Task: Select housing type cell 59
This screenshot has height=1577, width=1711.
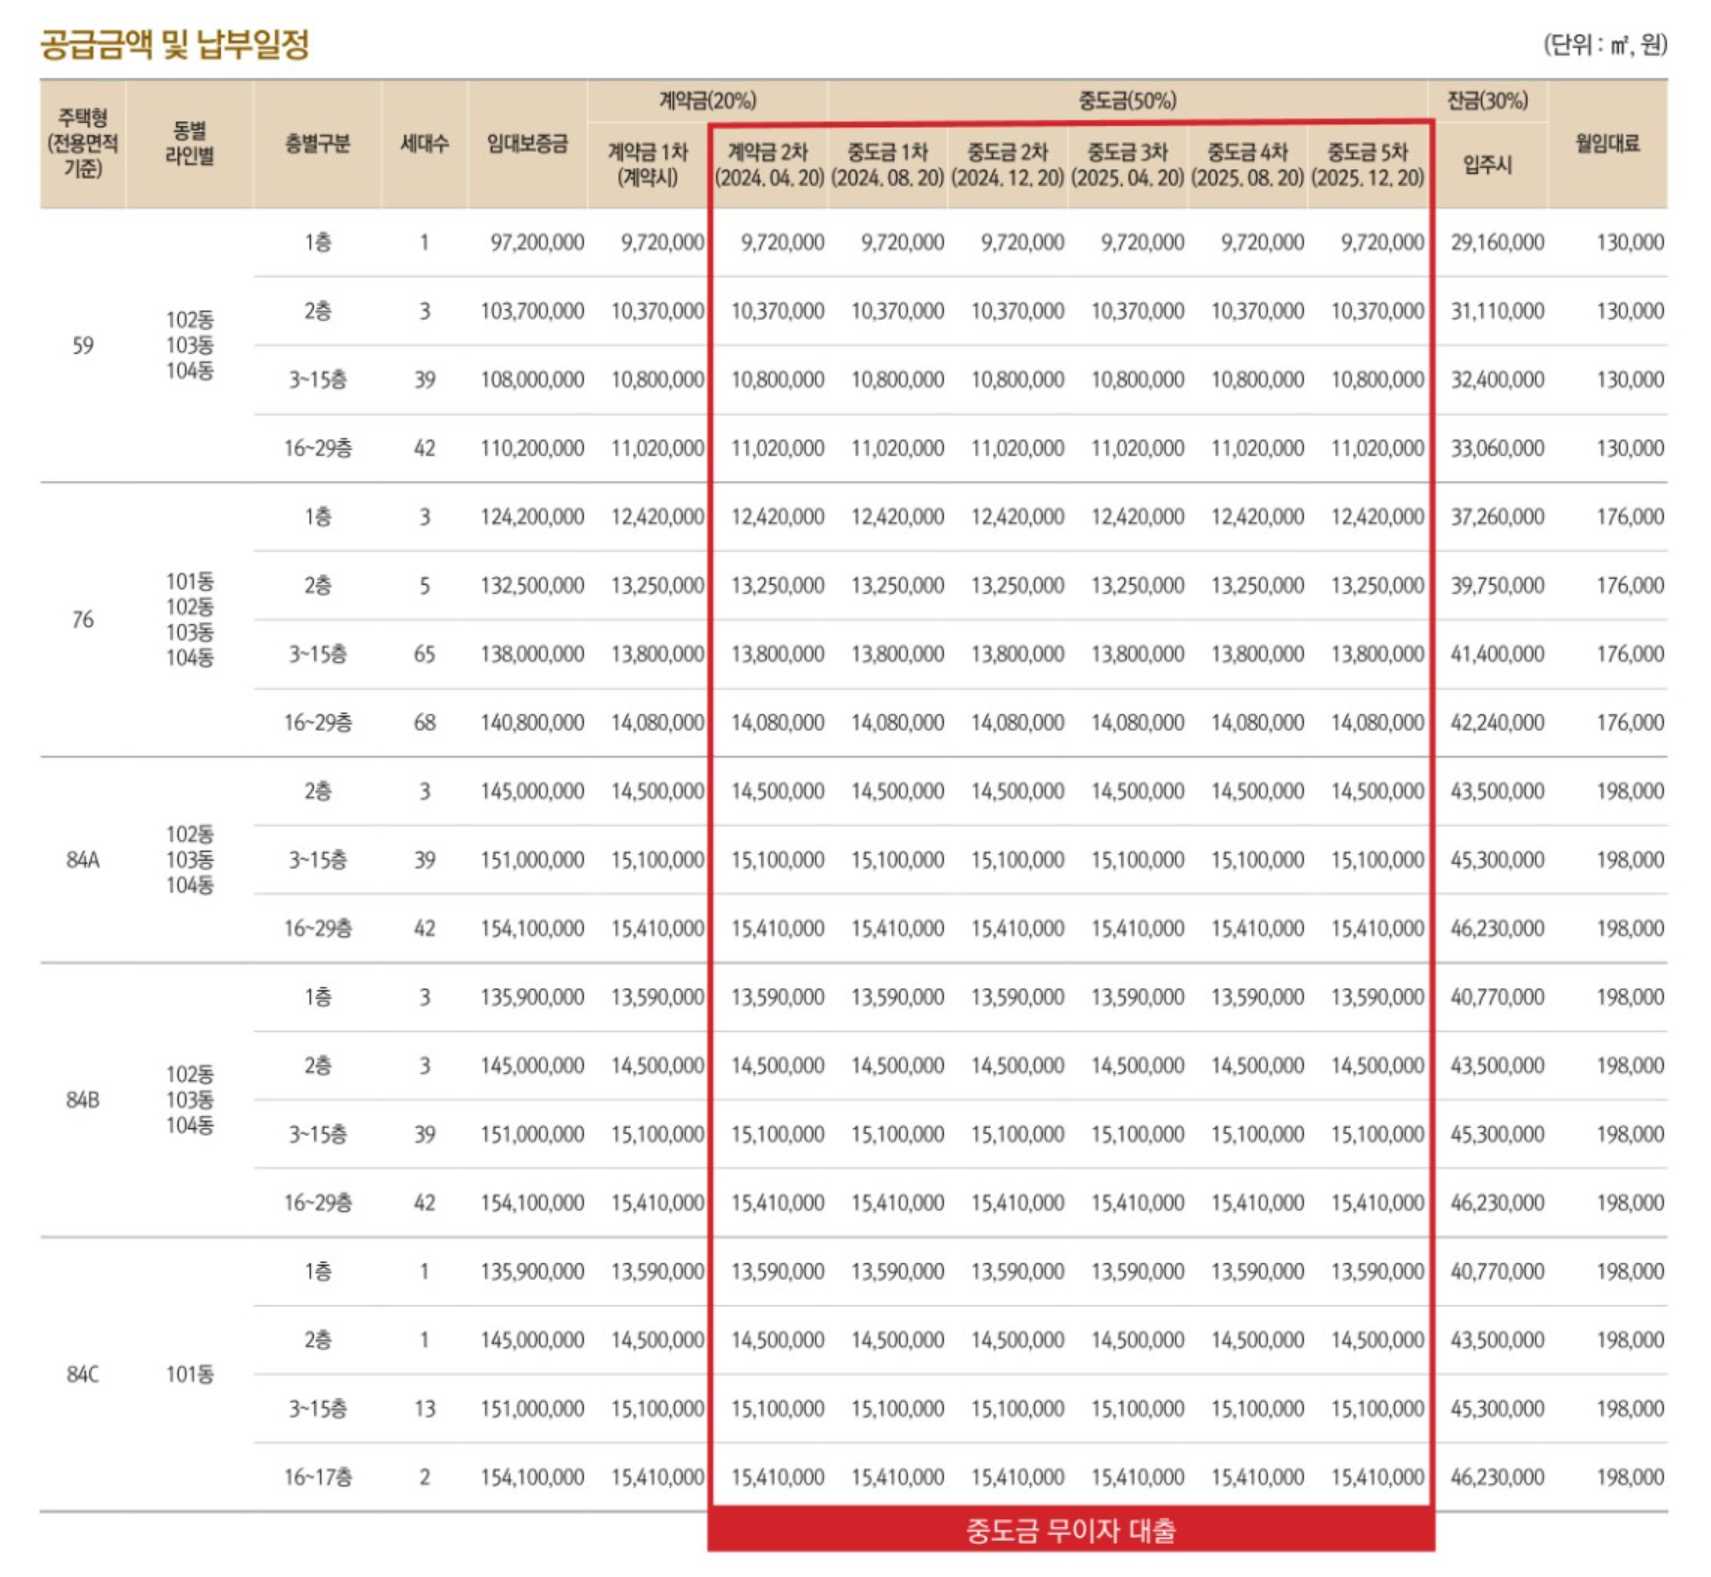Action: point(83,346)
